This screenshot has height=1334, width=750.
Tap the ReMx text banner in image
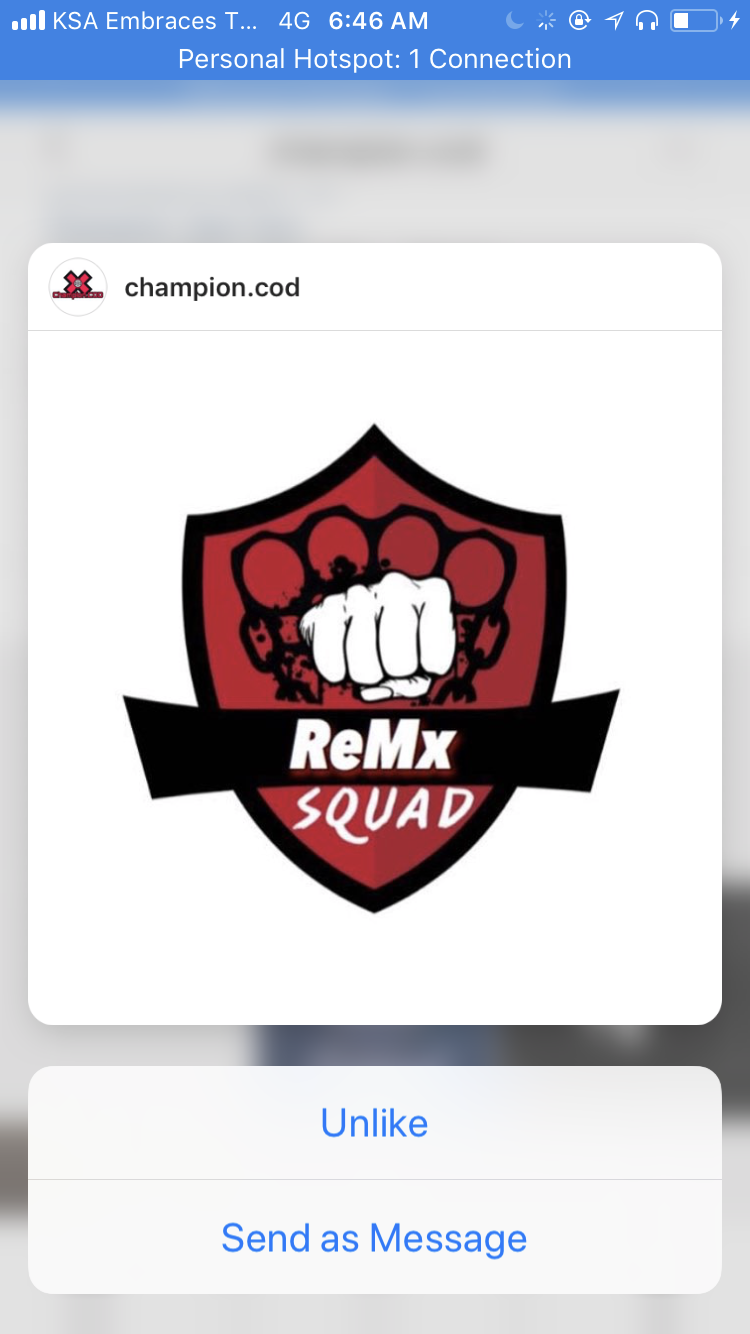click(372, 748)
